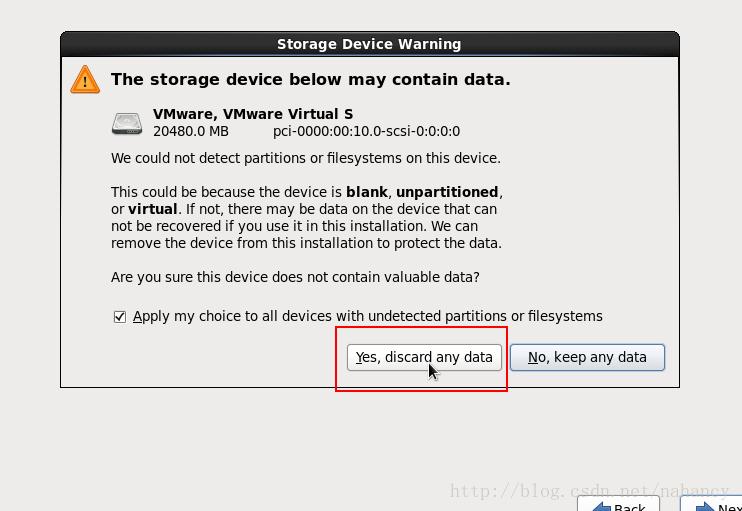Select the "VMware, VMware Virtual S" device name
The image size is (742, 511).
click(252, 114)
